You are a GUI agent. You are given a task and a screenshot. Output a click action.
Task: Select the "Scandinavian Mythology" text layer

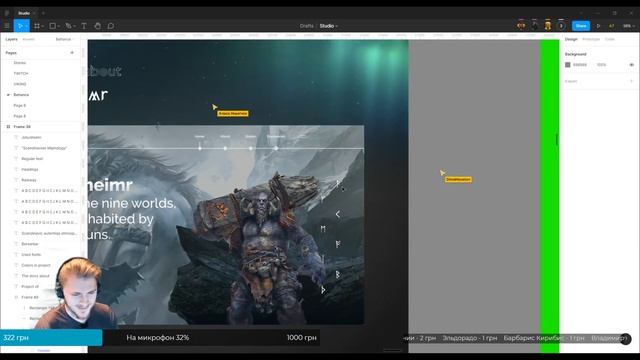(44, 148)
